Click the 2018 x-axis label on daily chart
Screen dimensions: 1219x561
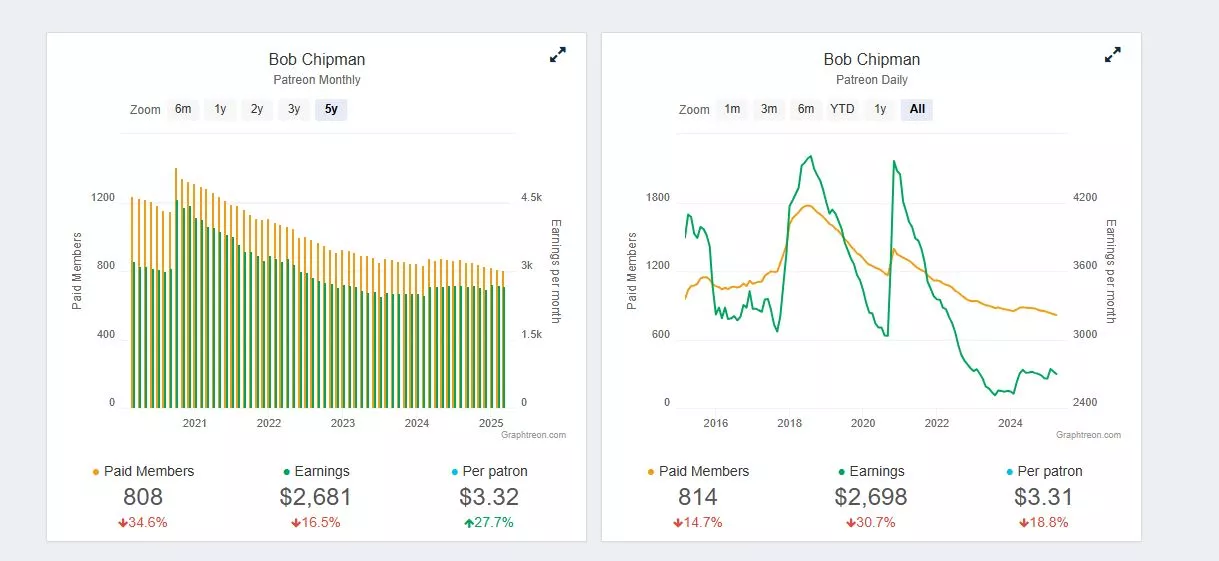pyautogui.click(x=790, y=423)
